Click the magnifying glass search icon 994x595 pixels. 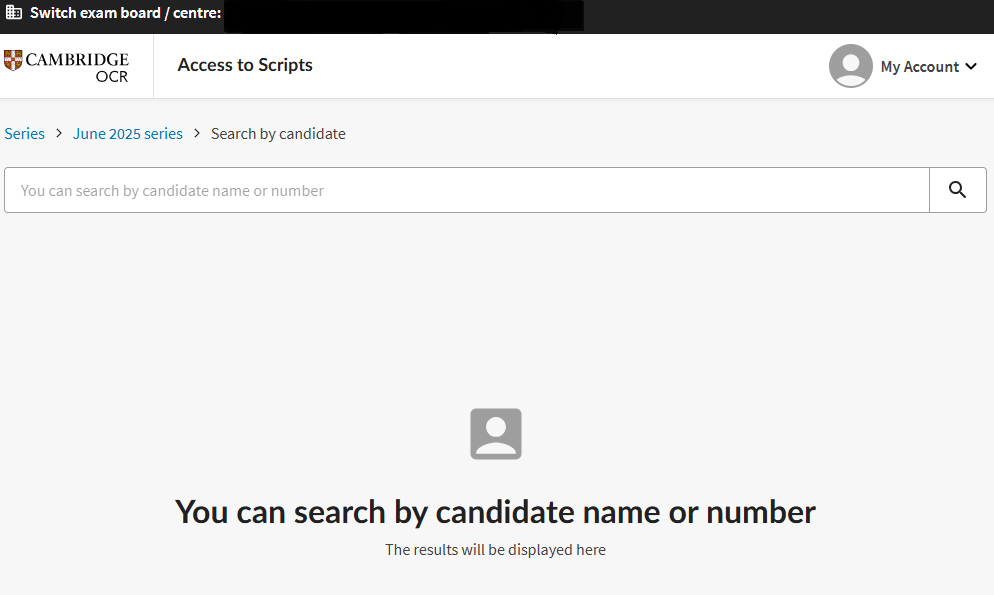point(957,189)
